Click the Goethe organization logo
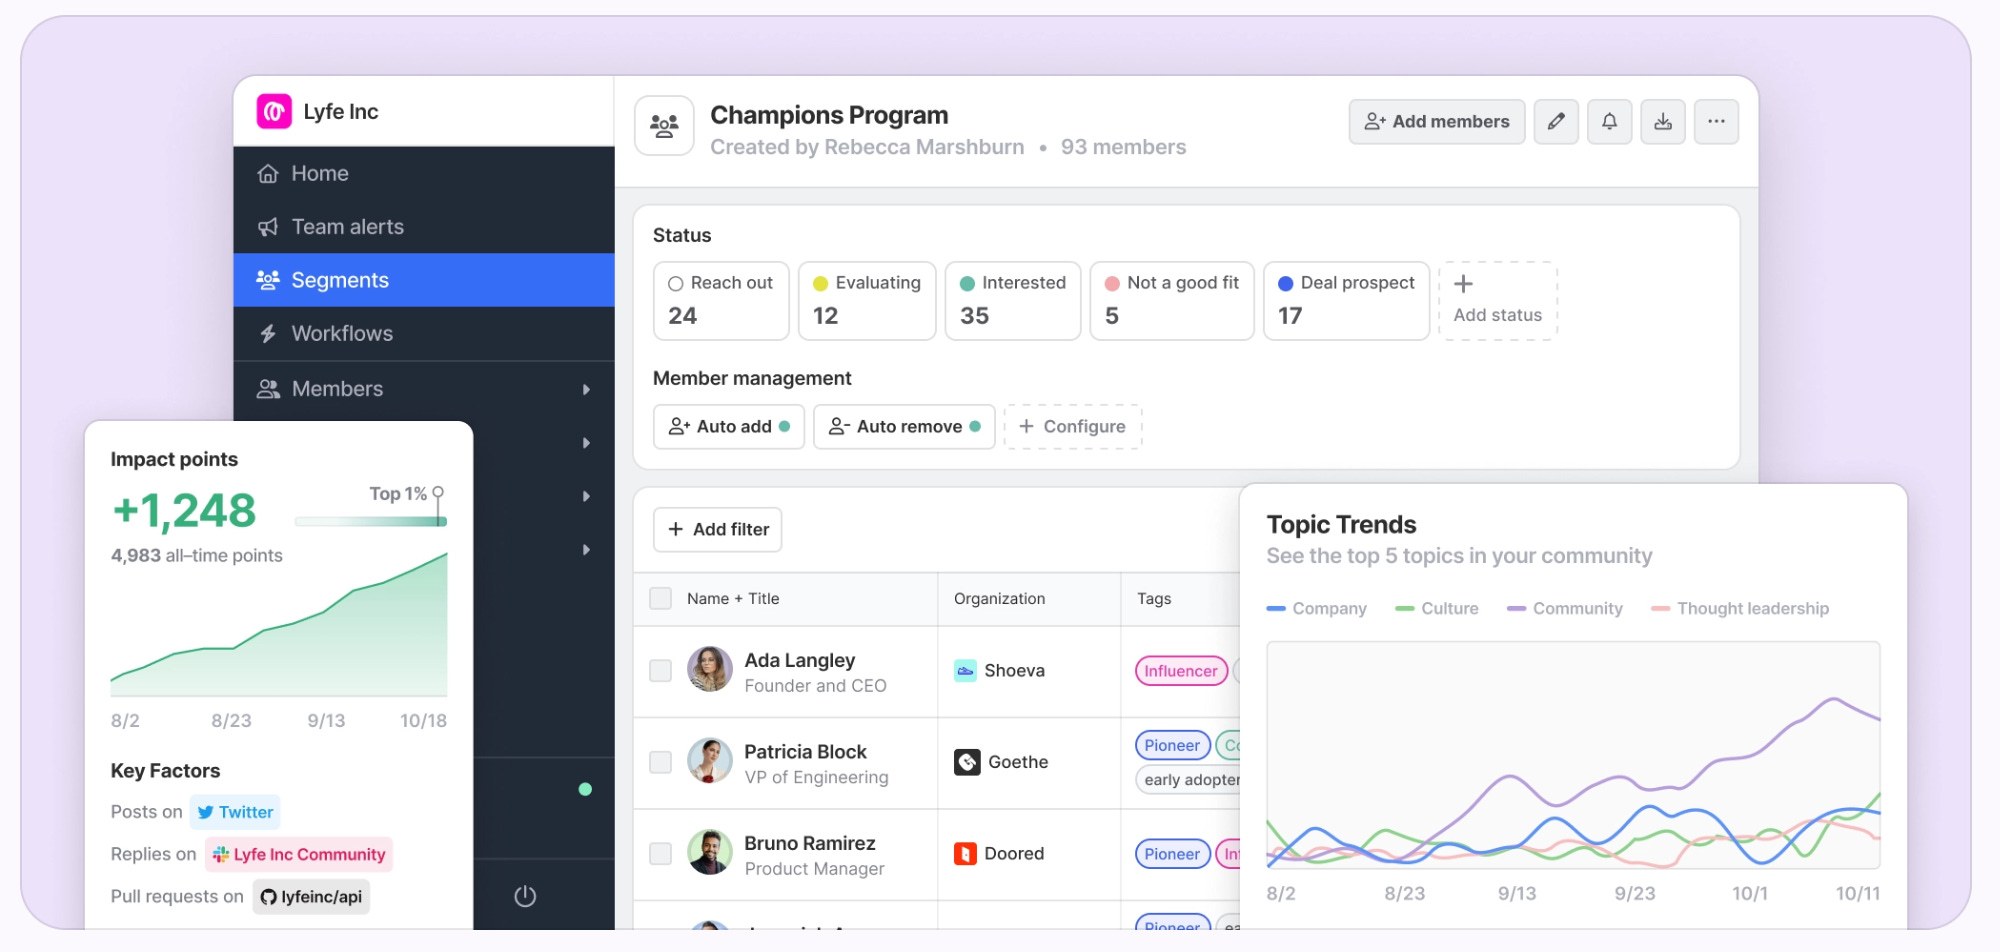This screenshot has width=2000, height=952. [x=967, y=762]
